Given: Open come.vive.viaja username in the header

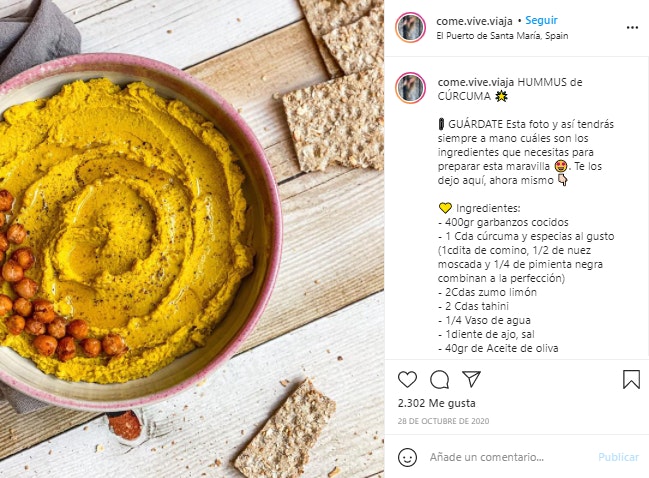Looking at the screenshot, I should coord(474,21).
